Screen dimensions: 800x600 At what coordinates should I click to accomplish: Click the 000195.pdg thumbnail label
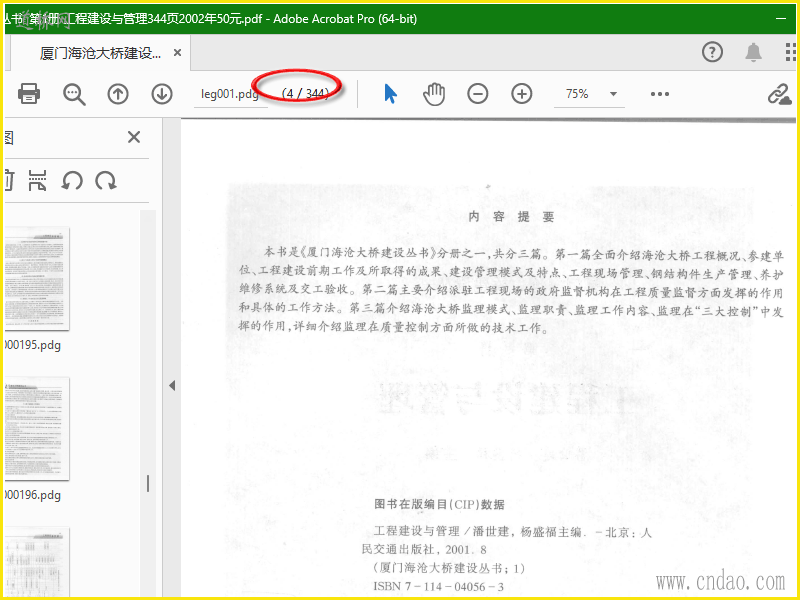click(x=33, y=345)
